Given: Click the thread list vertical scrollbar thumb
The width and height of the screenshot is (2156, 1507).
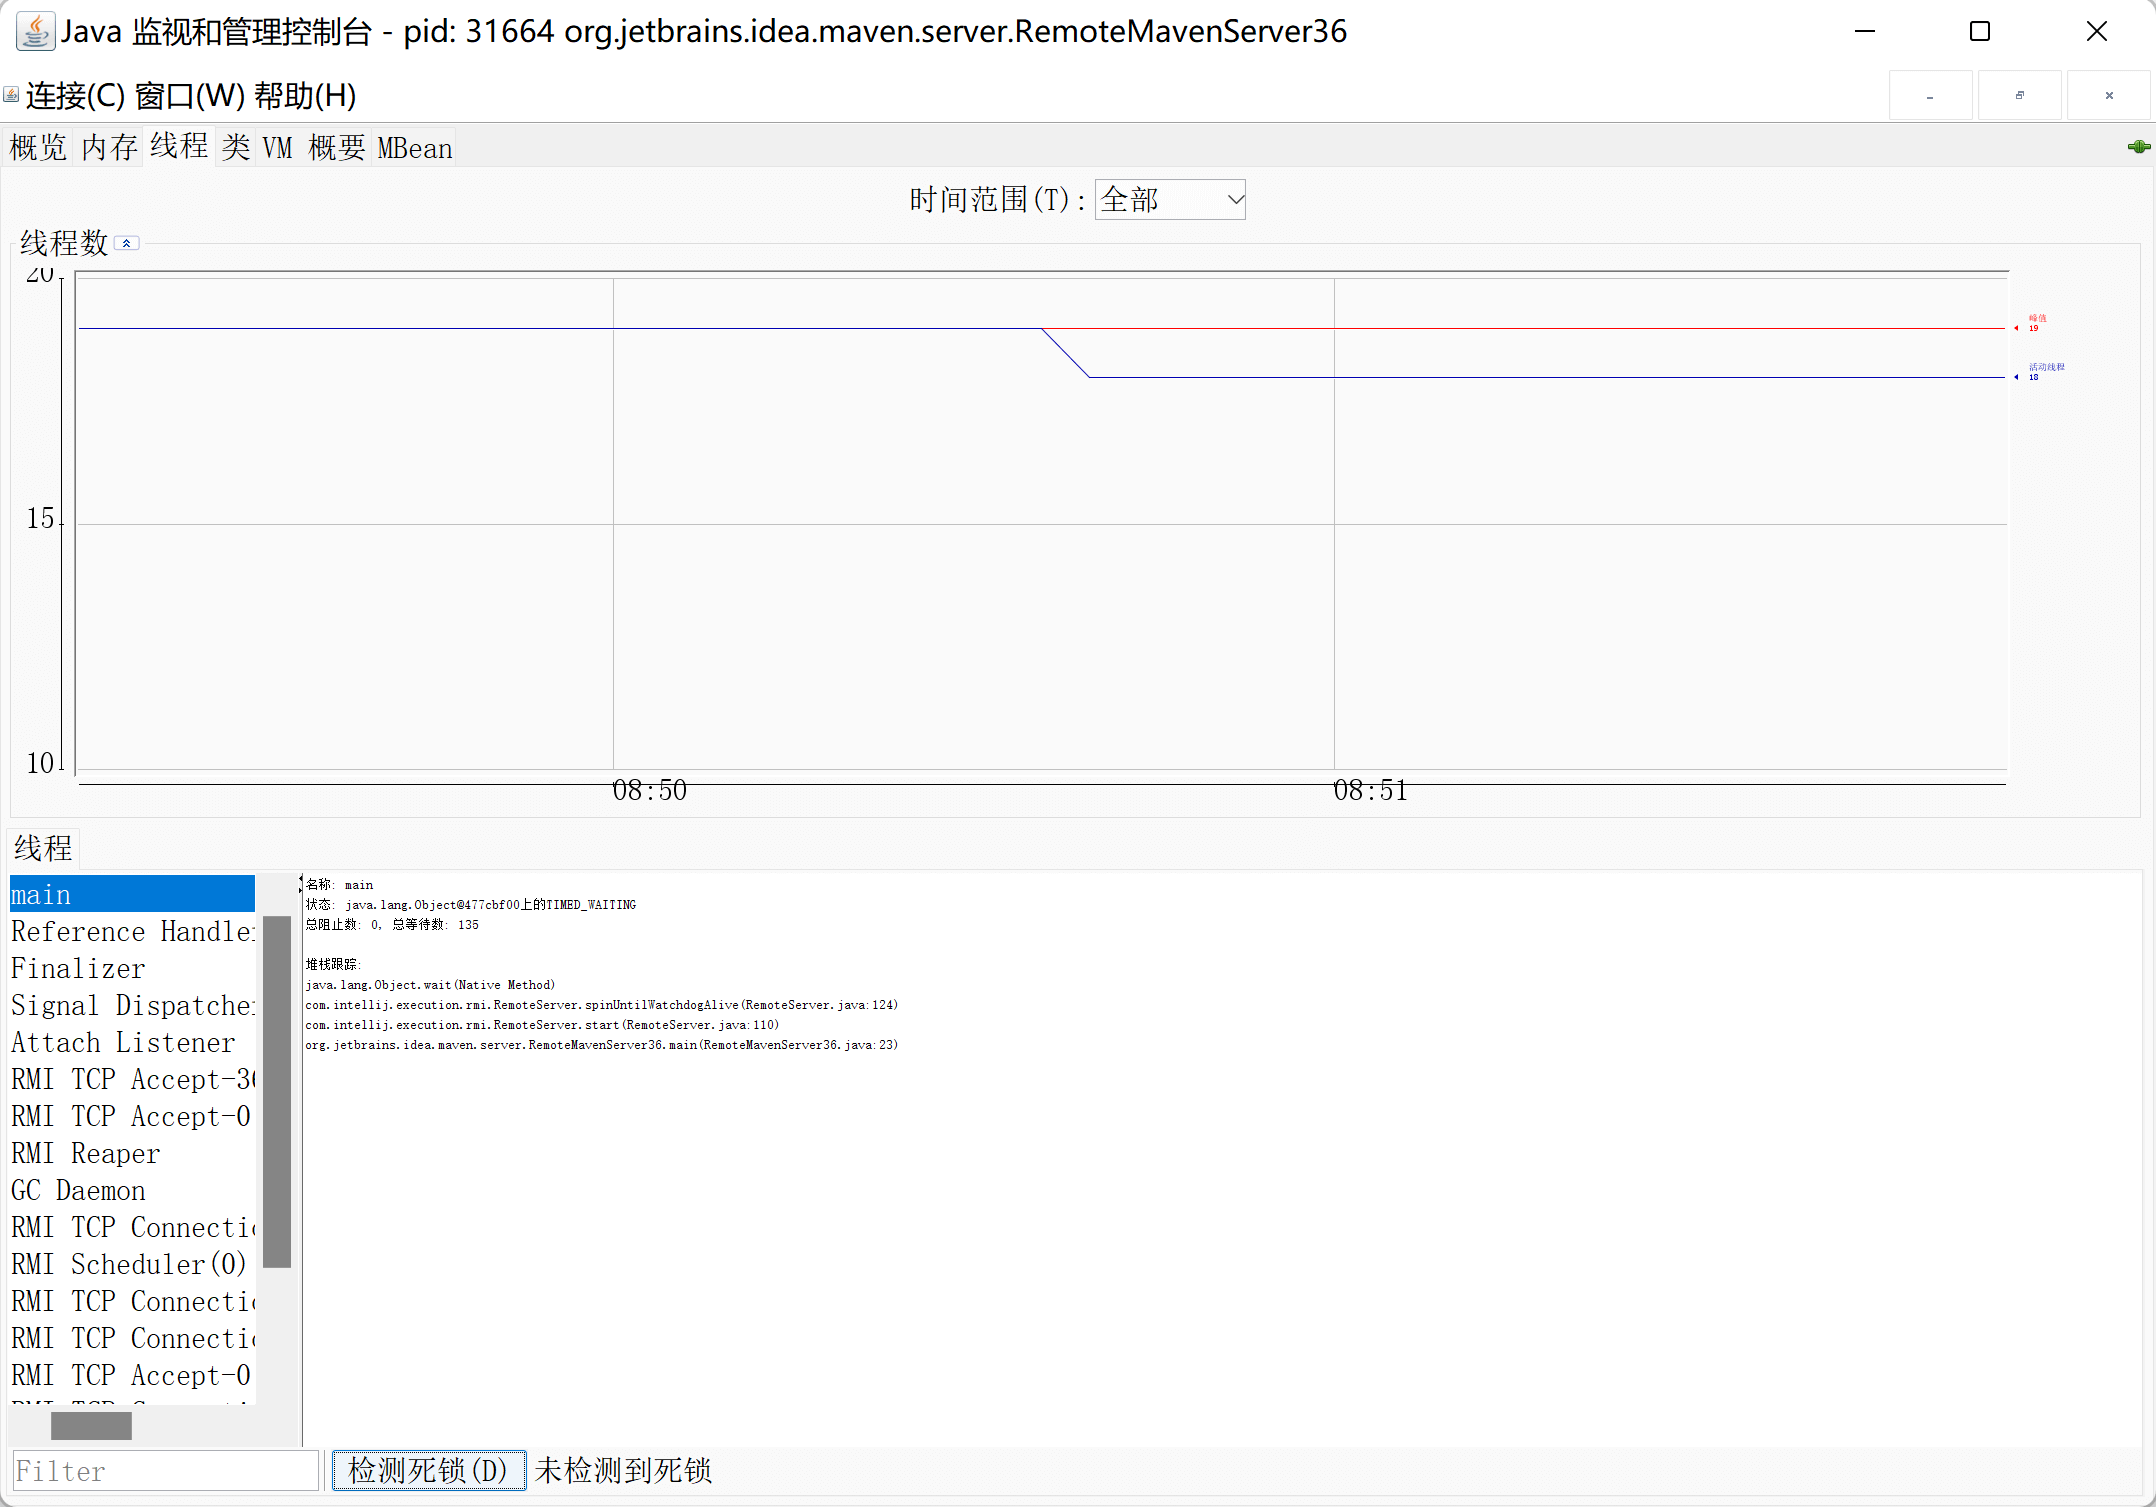Looking at the screenshot, I should pos(277,1090).
